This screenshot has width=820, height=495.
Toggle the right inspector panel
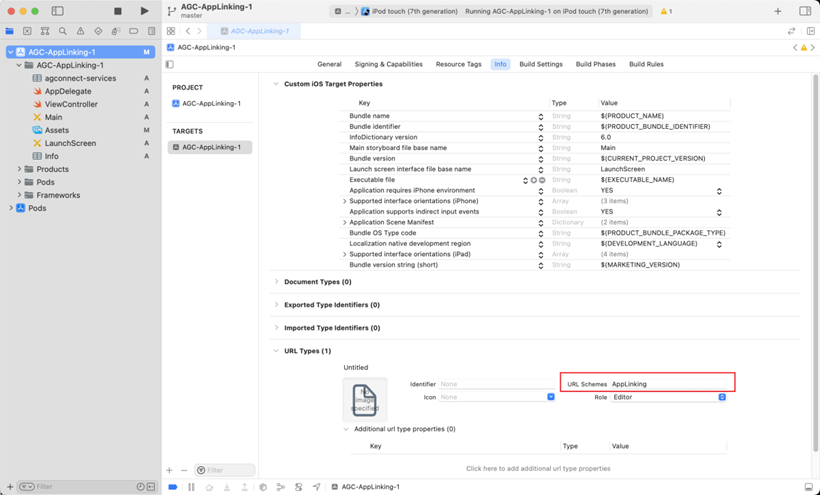tap(805, 11)
